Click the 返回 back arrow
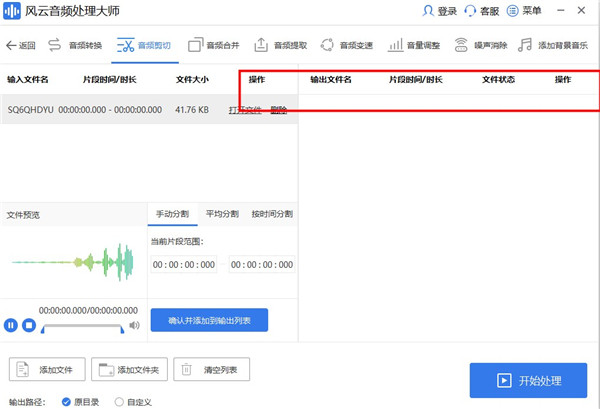This screenshot has height=409, width=600. [21, 45]
